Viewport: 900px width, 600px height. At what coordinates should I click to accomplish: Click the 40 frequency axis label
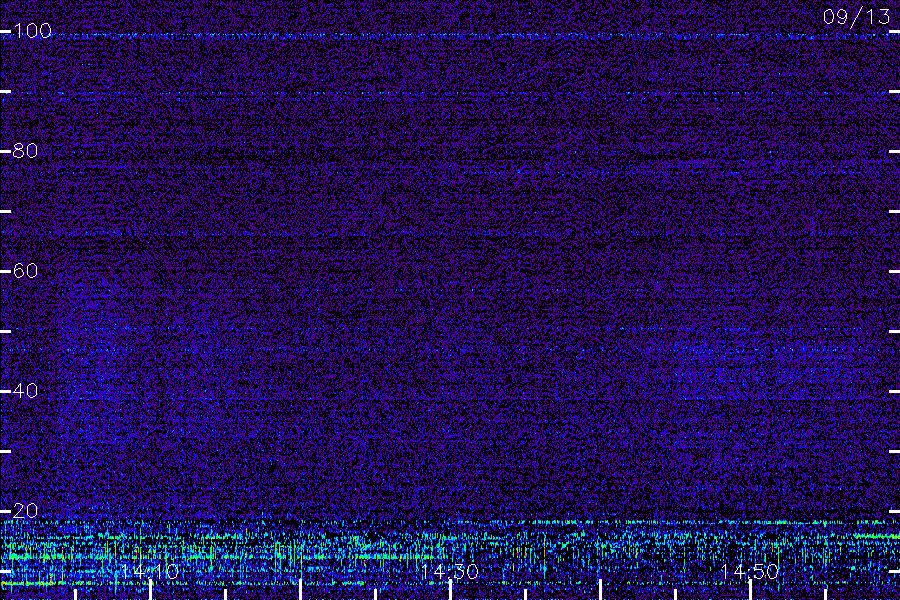[x=25, y=391]
